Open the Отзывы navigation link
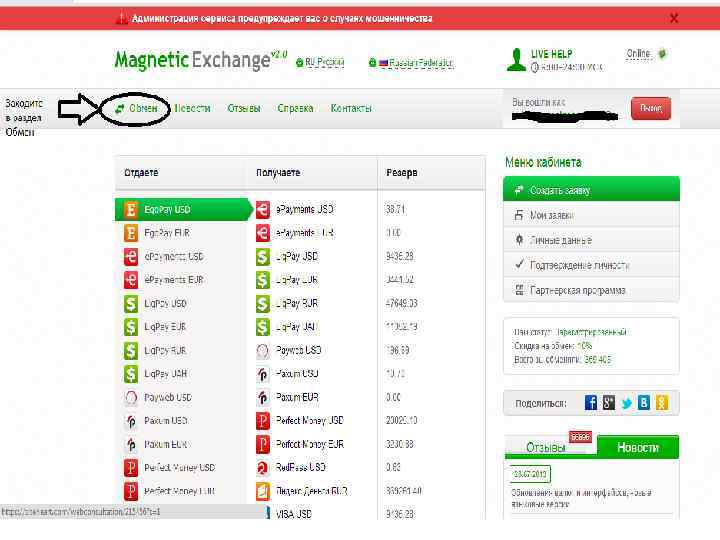720x540 pixels. (x=244, y=108)
